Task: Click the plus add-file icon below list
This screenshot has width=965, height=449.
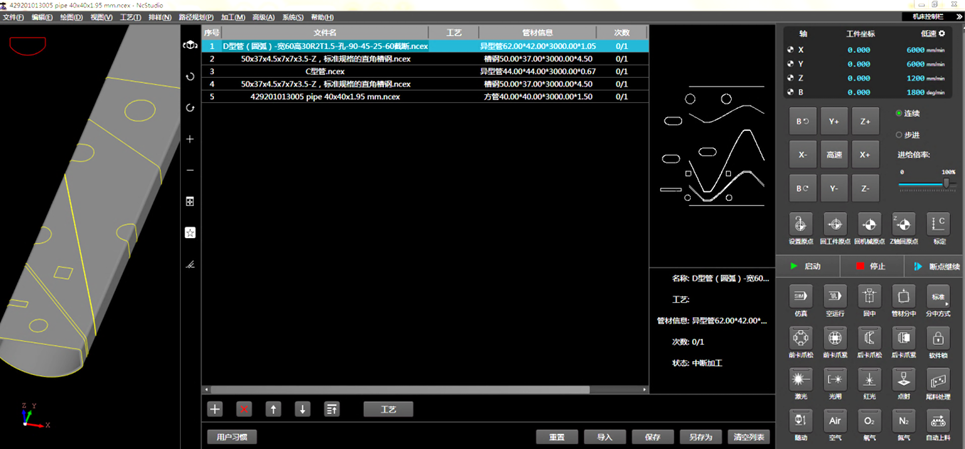Action: point(215,409)
